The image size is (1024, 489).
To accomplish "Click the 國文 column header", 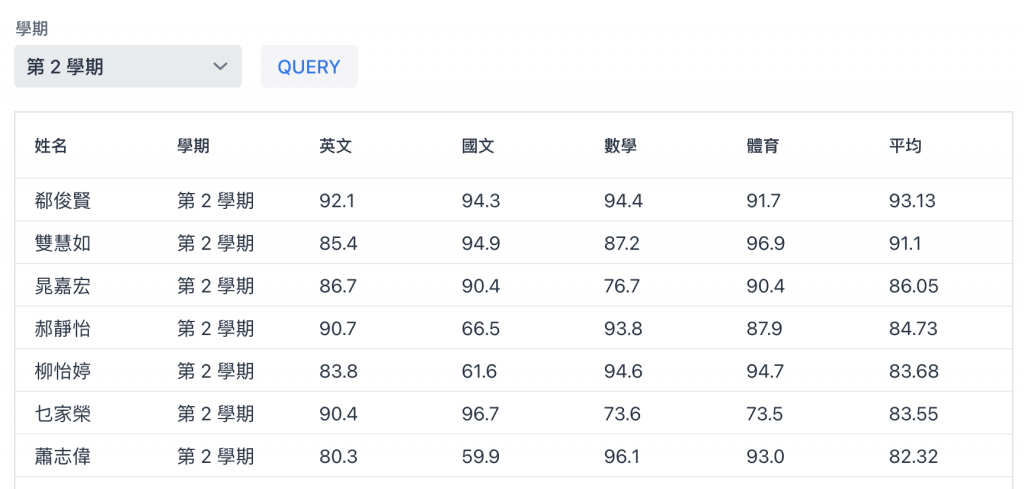I will click(478, 146).
